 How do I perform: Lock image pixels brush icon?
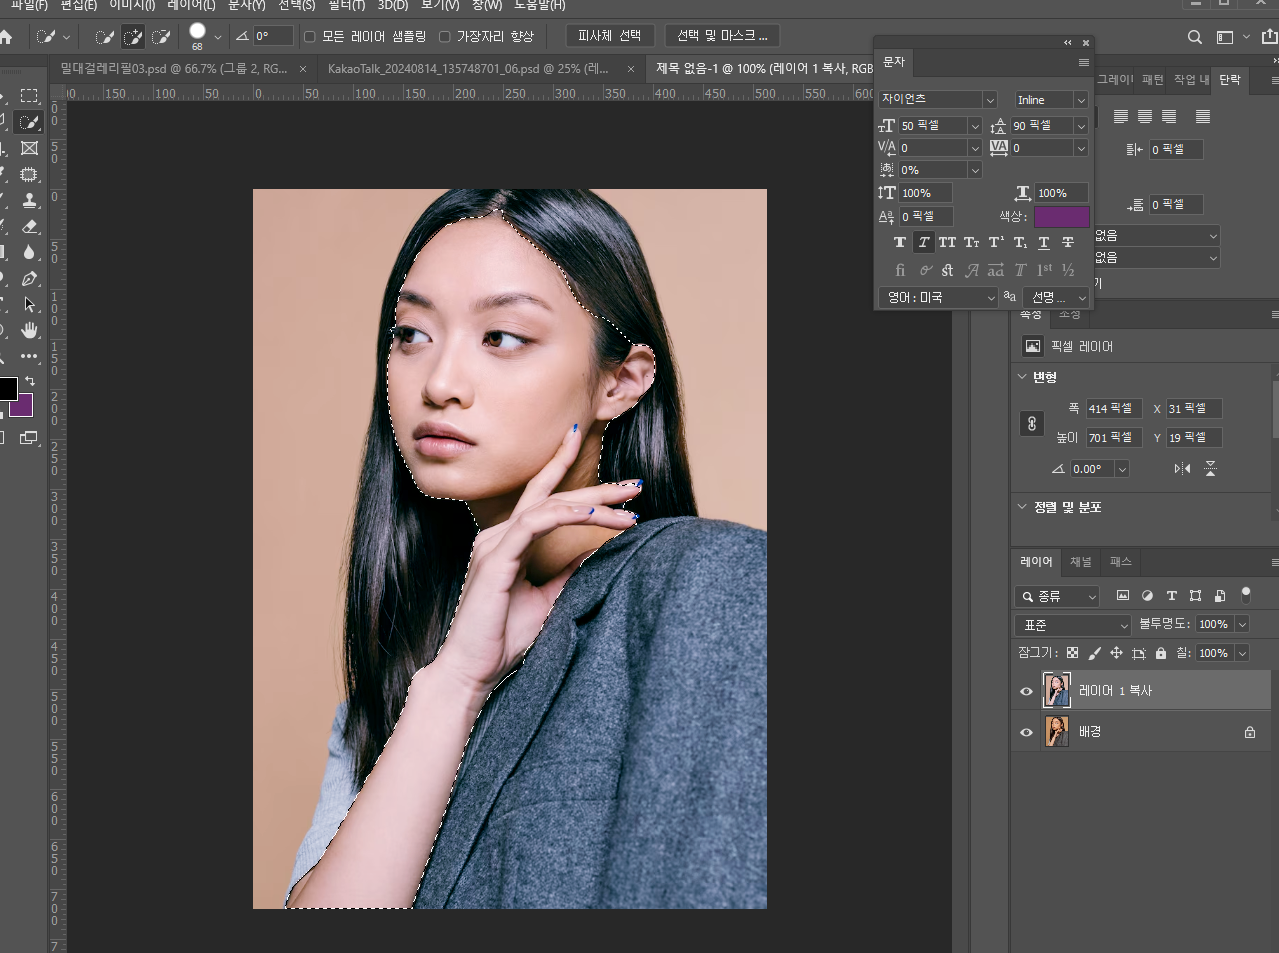tap(1095, 653)
